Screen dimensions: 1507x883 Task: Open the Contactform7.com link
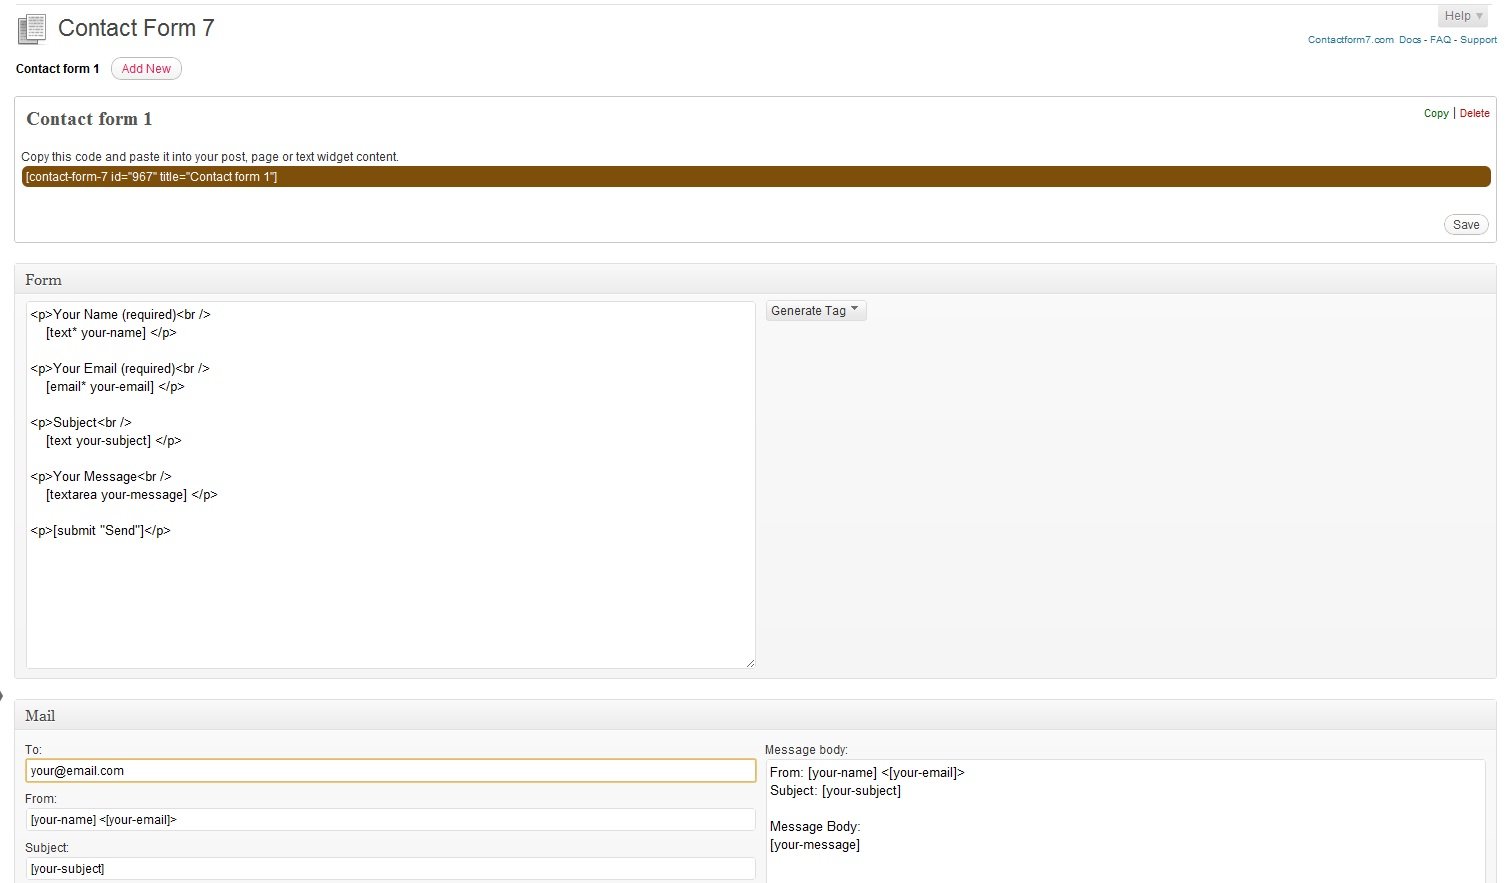[x=1350, y=40]
